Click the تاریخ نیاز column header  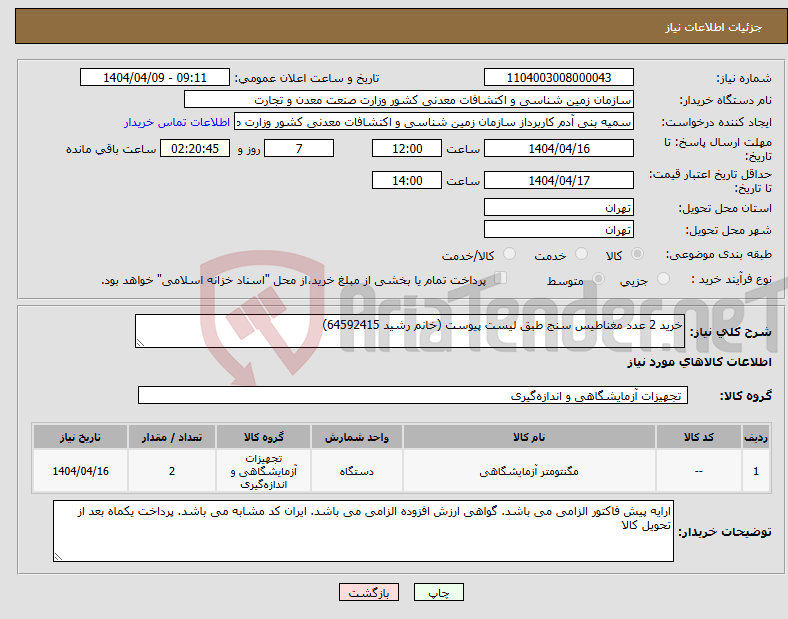click(x=80, y=437)
